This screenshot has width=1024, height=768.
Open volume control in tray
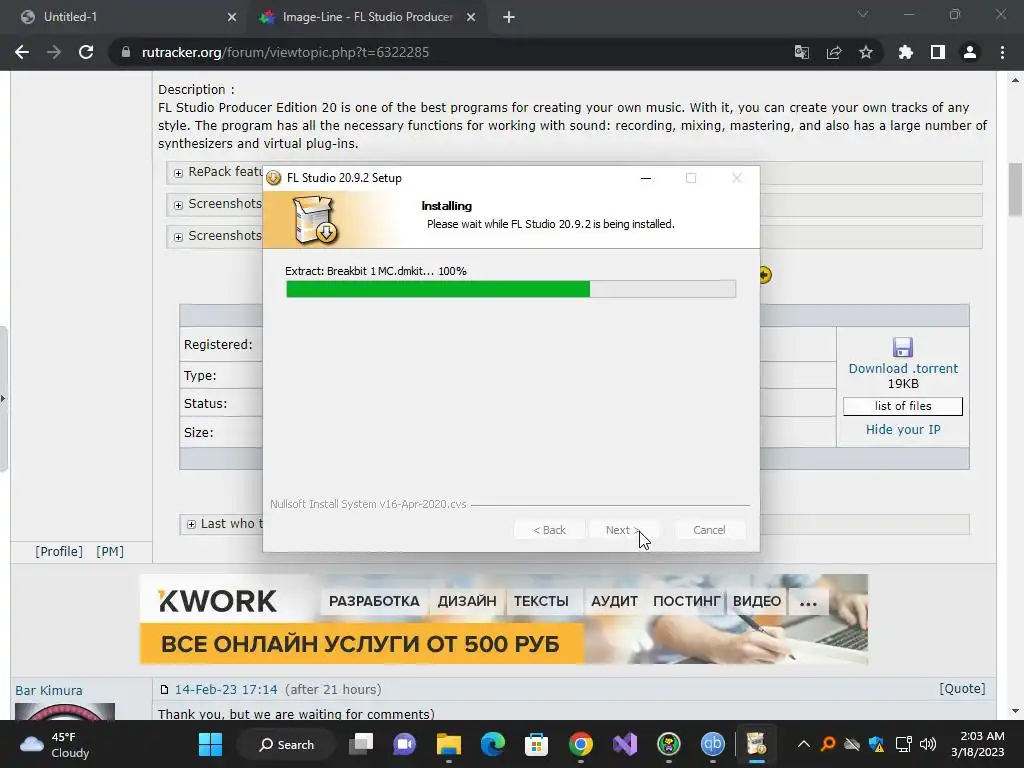click(928, 744)
